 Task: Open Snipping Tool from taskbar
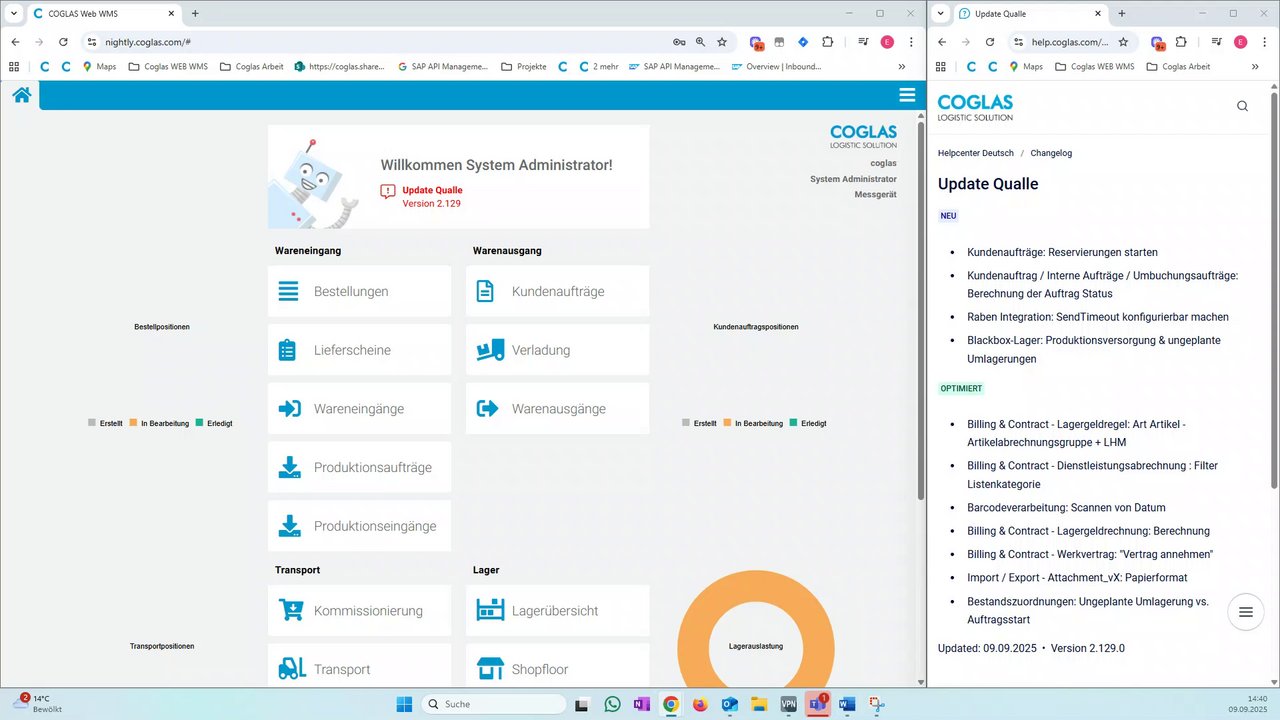876,704
